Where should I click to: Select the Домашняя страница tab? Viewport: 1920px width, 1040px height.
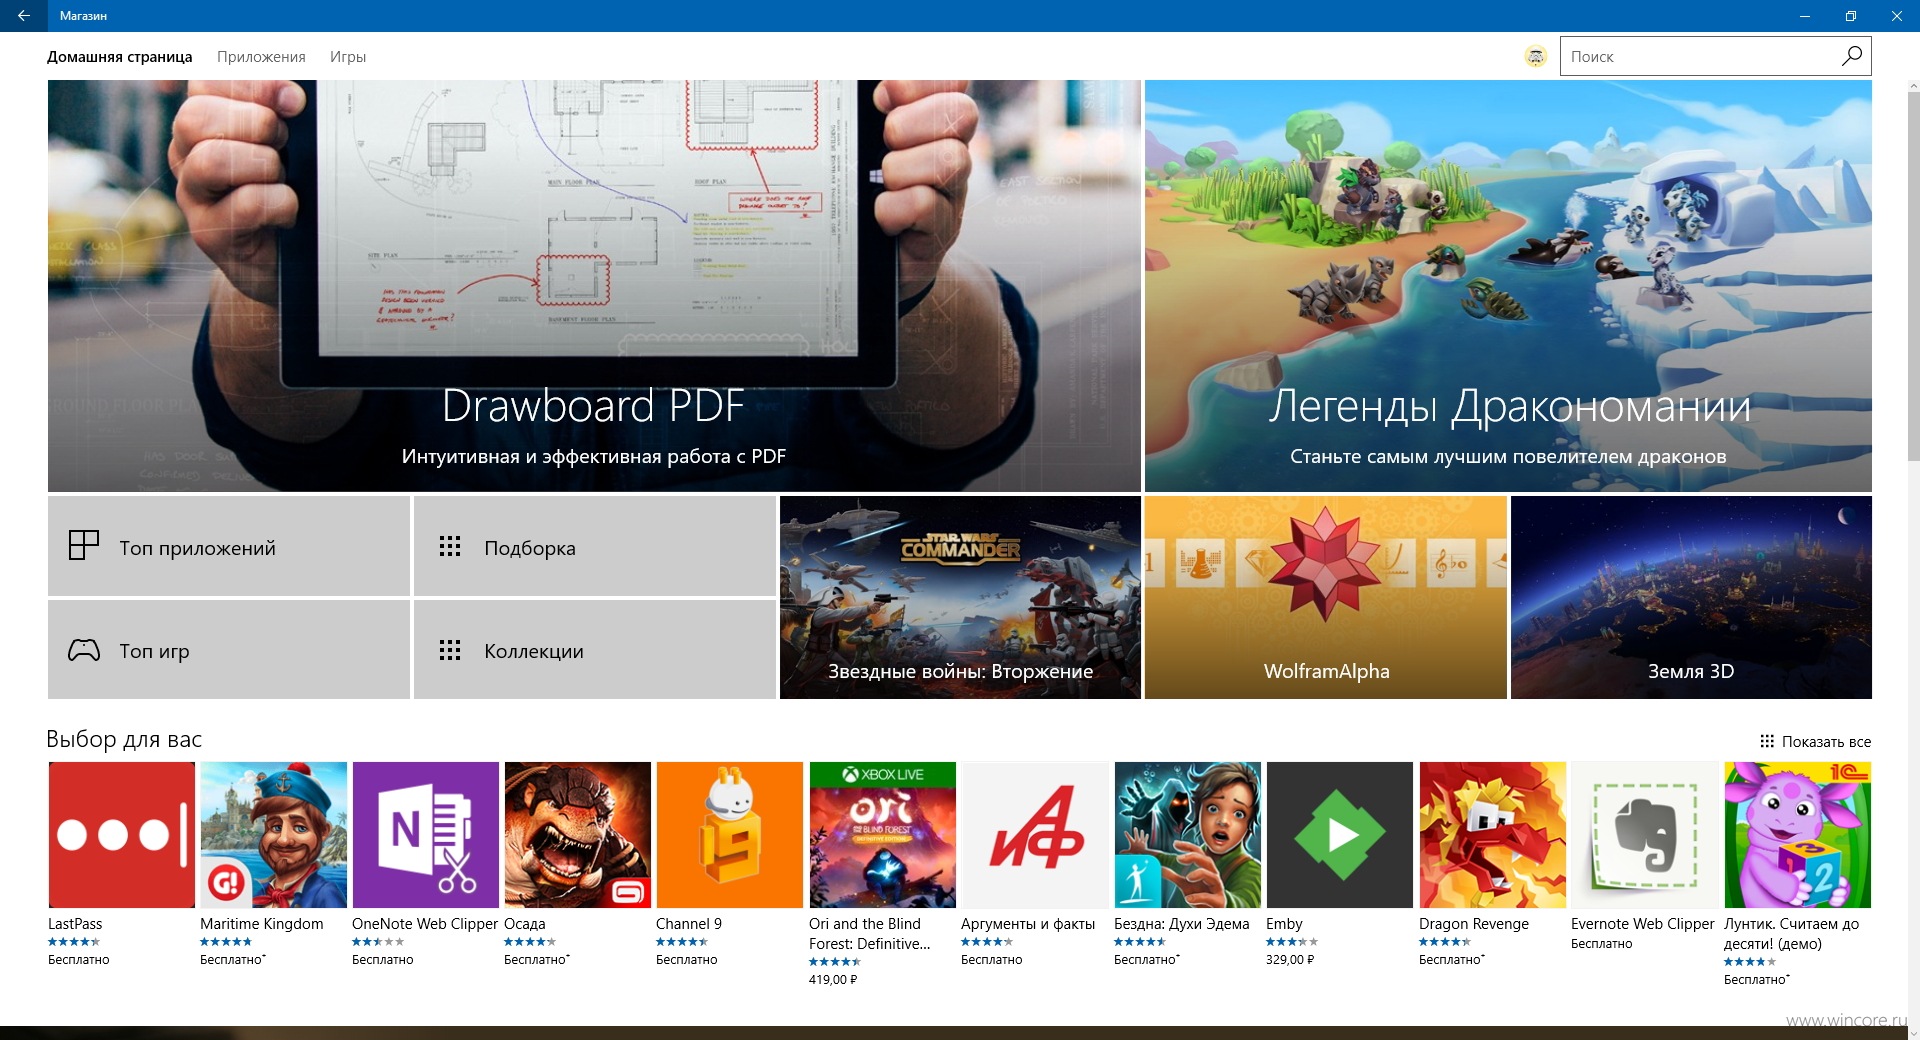[x=120, y=57]
